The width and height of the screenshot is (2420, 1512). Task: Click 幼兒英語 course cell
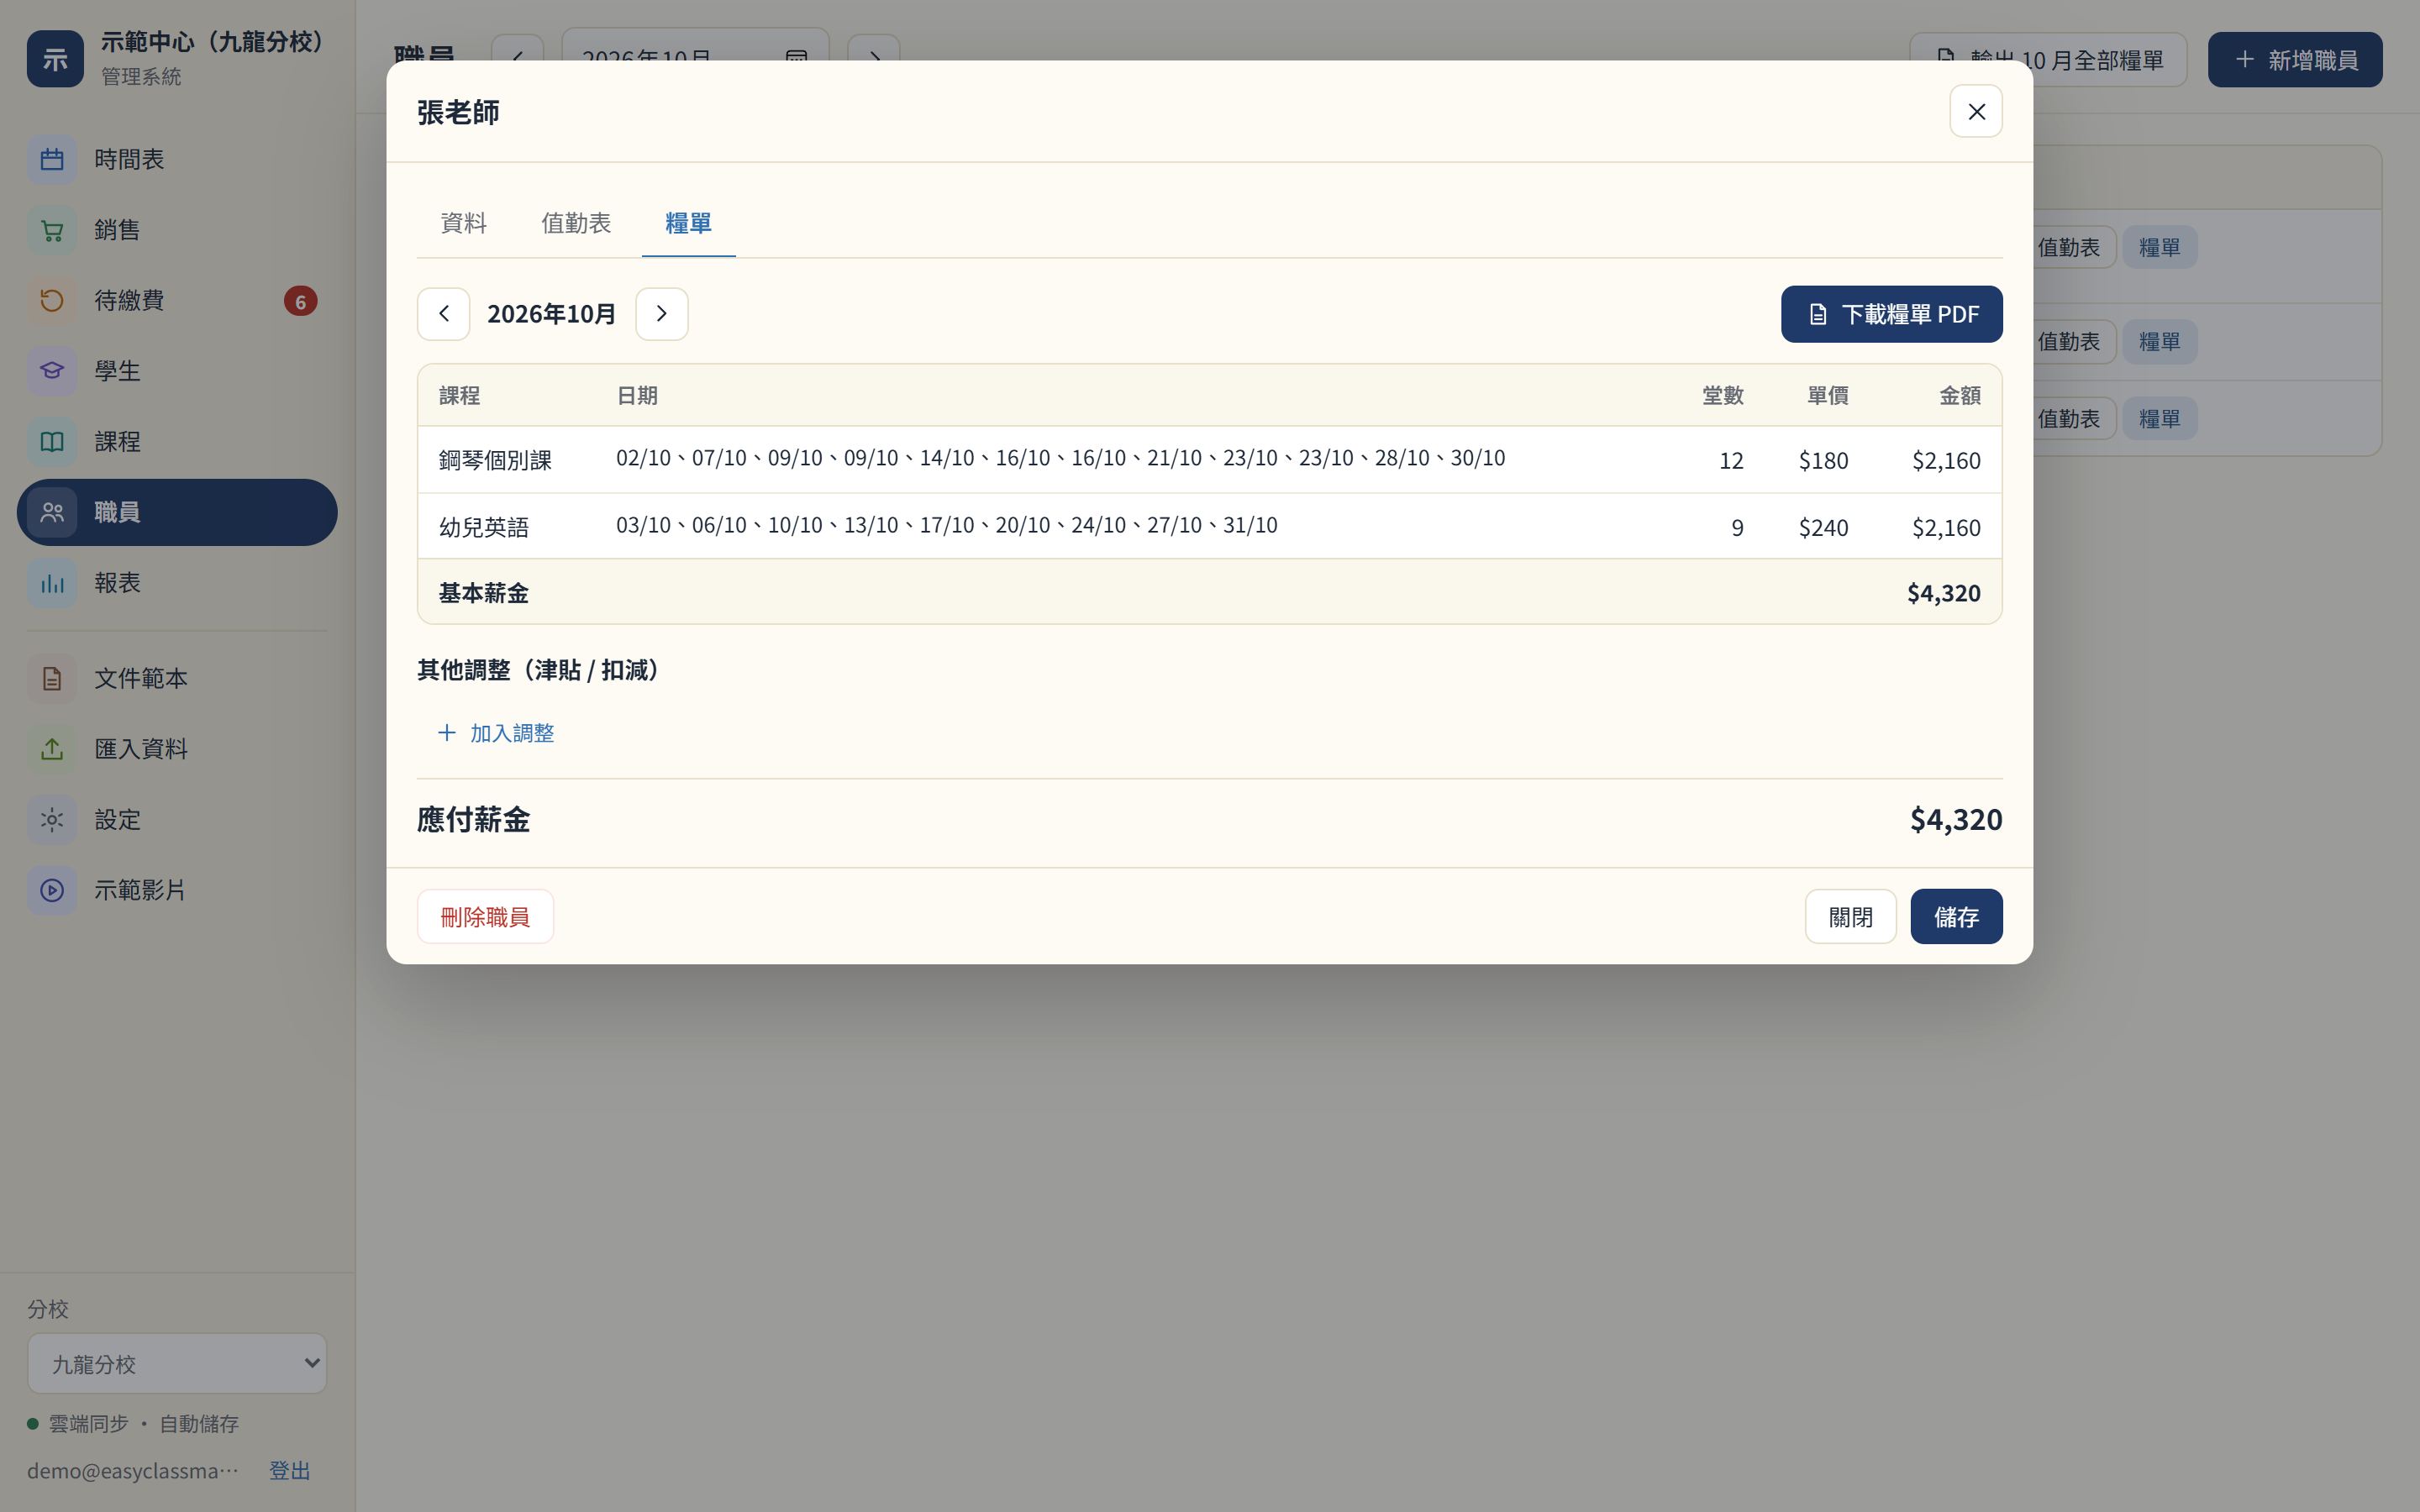click(484, 527)
